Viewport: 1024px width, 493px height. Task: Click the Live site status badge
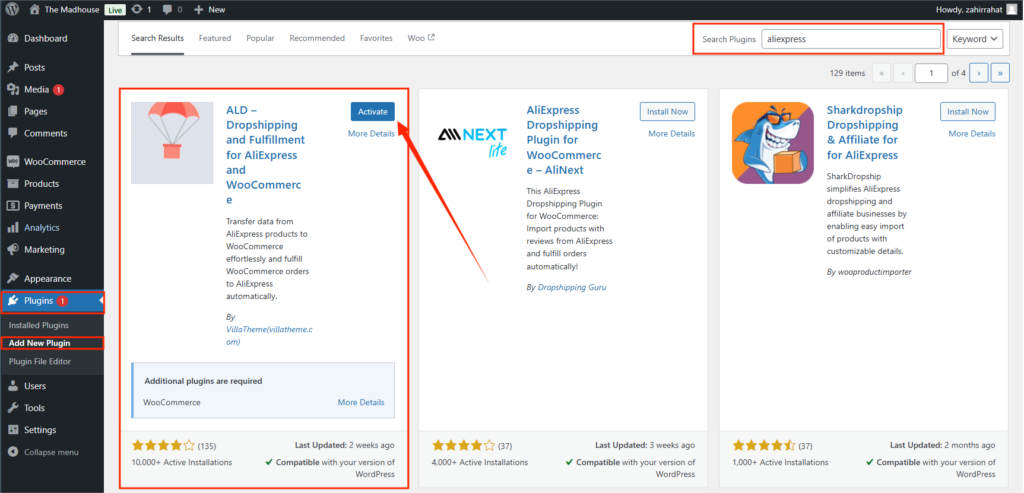pos(114,10)
